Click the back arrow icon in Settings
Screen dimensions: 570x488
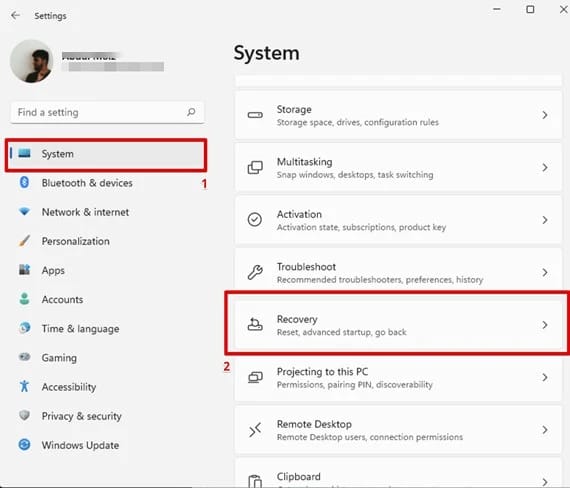(15, 15)
